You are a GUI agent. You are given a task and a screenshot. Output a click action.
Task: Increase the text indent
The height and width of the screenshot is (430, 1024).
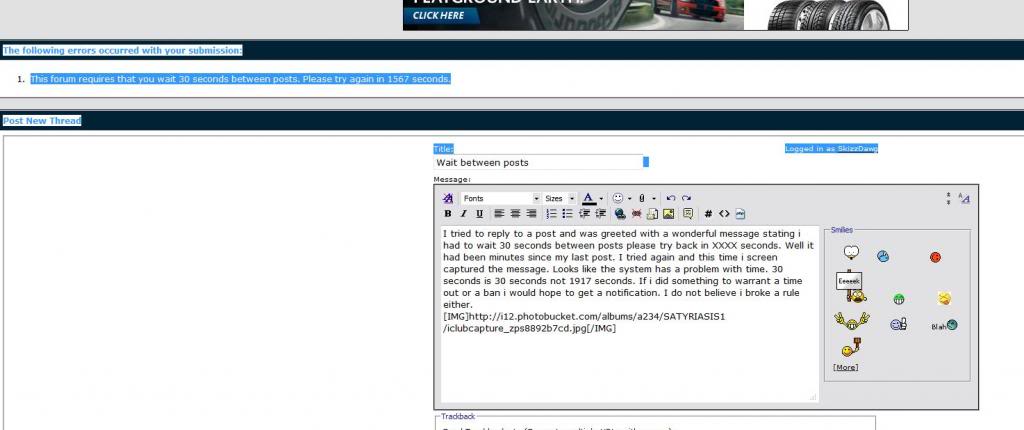tap(600, 214)
